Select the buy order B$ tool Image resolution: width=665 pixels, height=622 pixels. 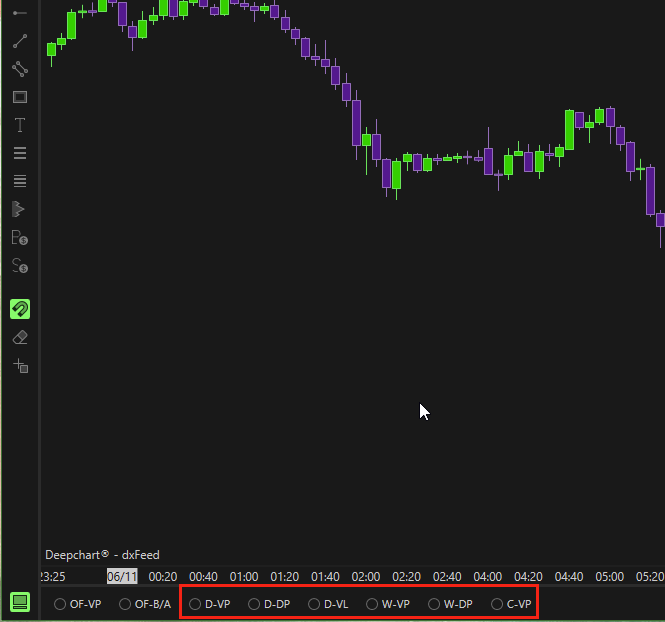[20, 237]
